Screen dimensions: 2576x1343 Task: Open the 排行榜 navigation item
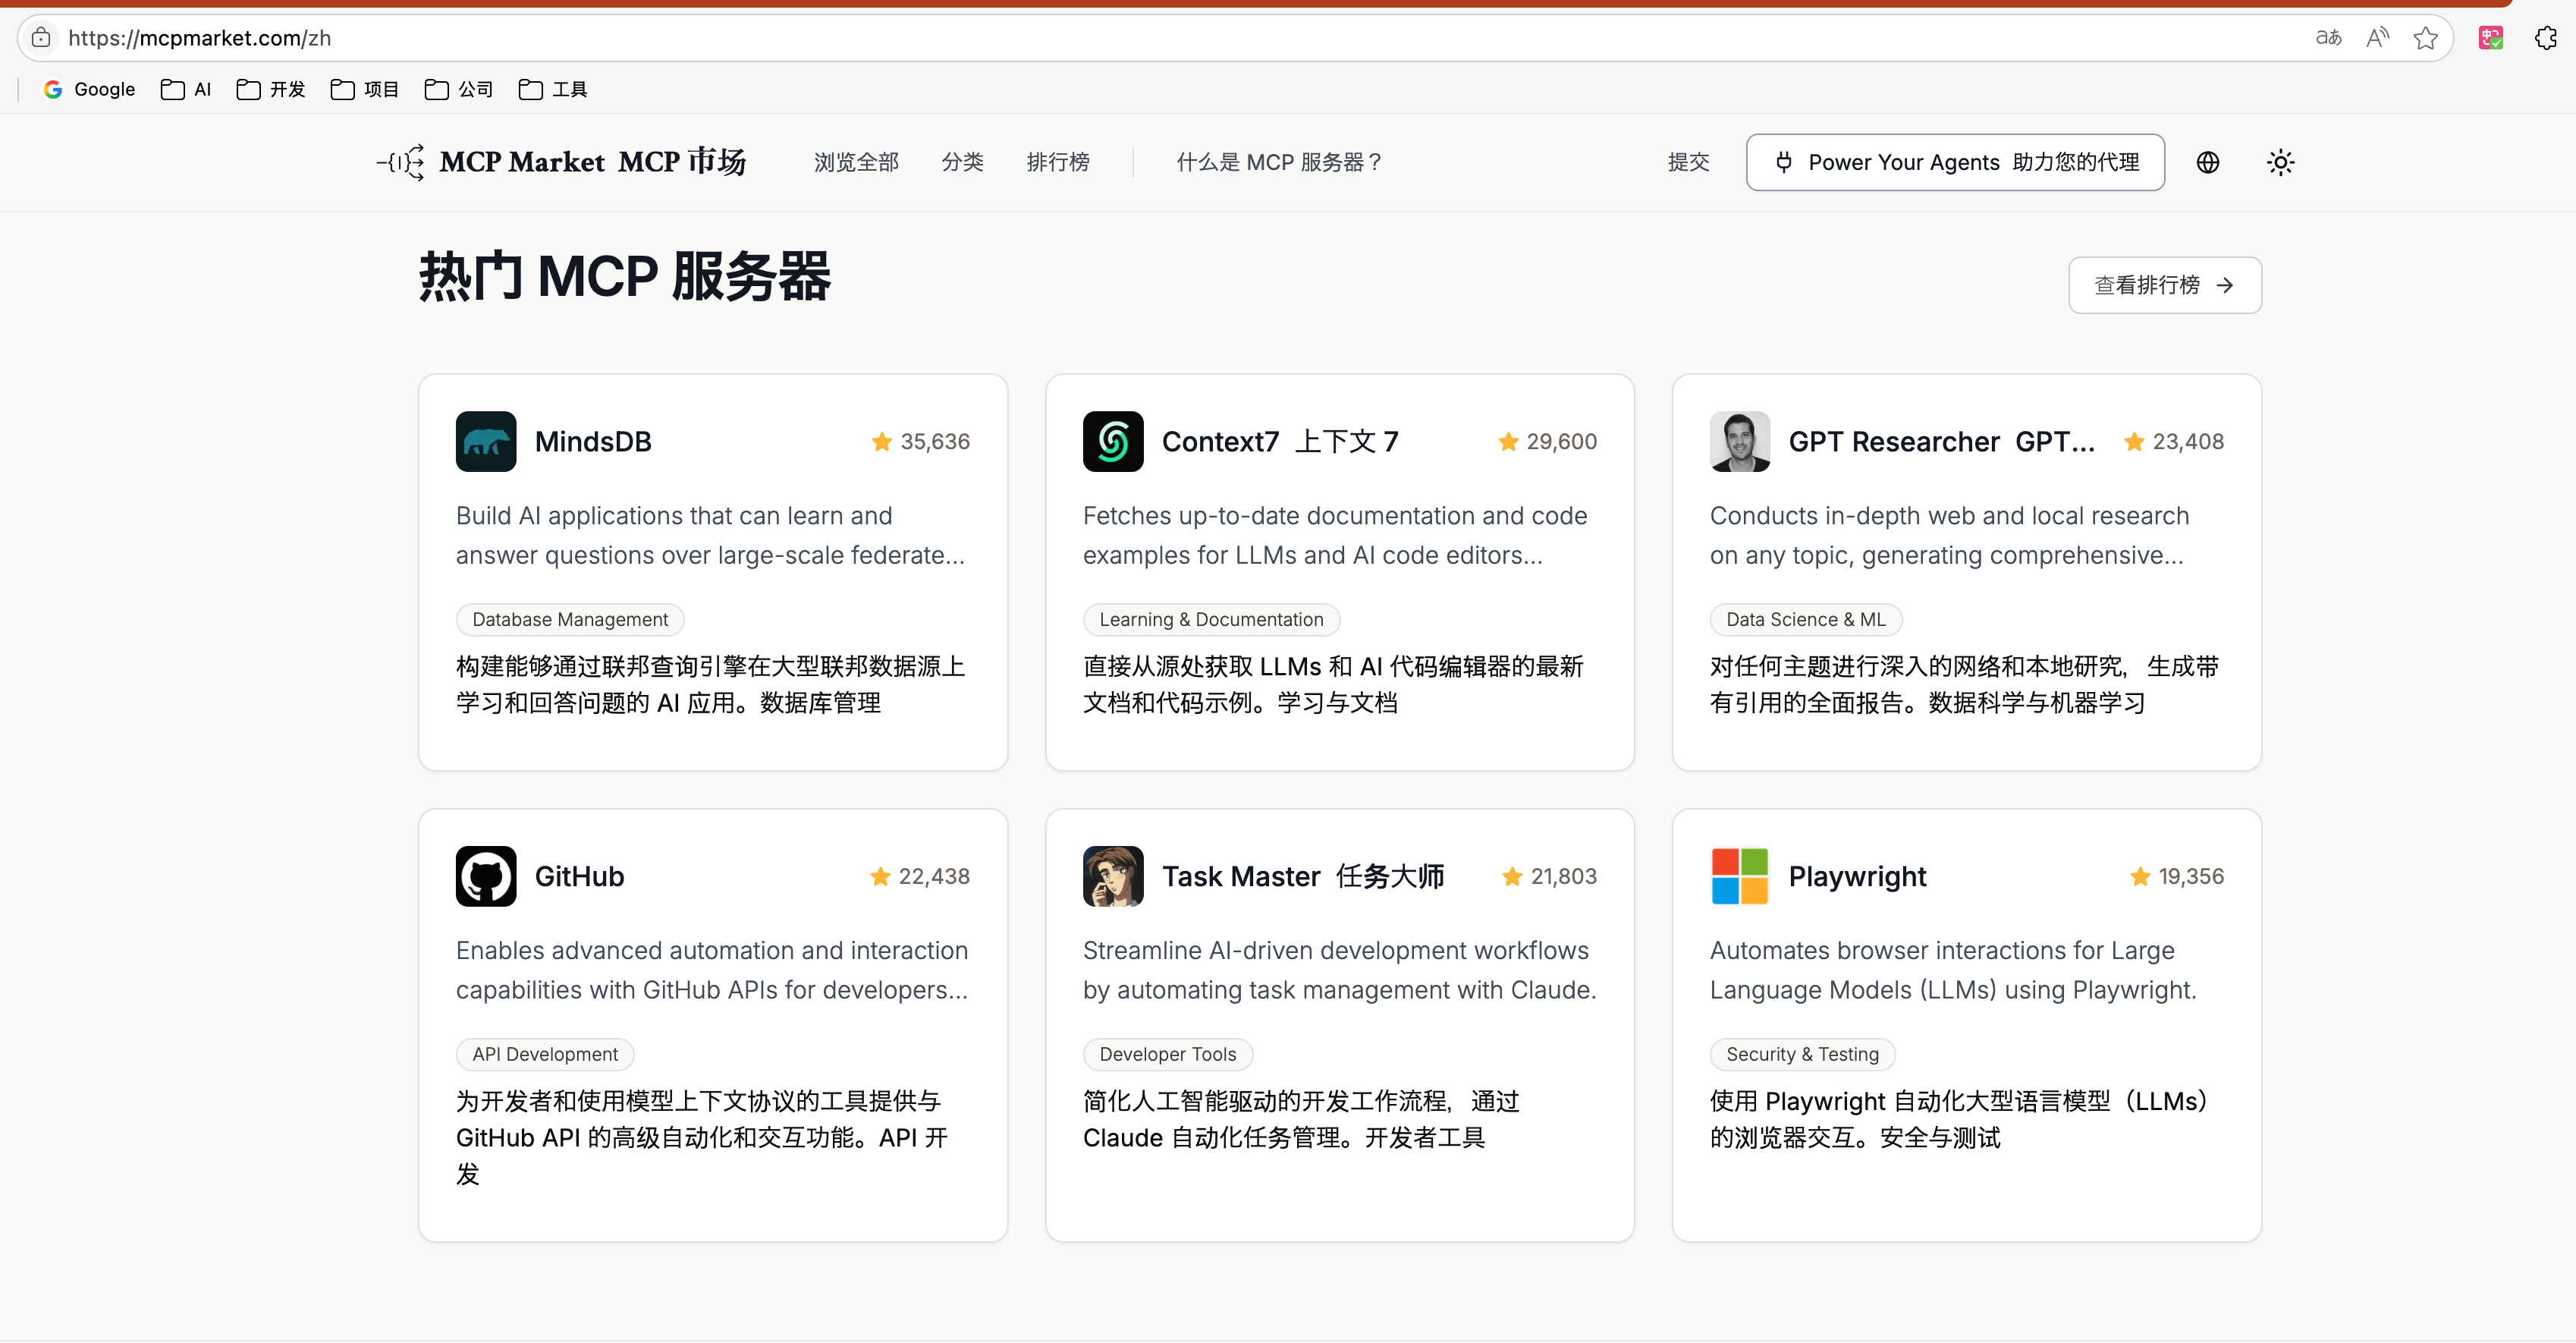[1057, 162]
